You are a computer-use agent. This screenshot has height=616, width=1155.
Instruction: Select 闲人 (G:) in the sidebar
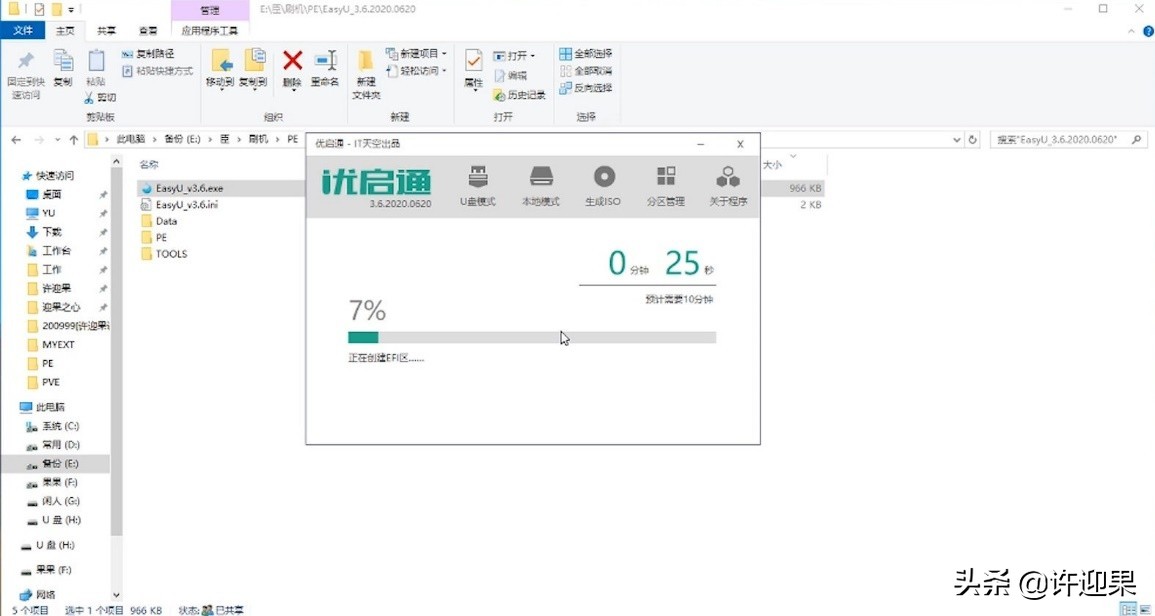[53, 501]
